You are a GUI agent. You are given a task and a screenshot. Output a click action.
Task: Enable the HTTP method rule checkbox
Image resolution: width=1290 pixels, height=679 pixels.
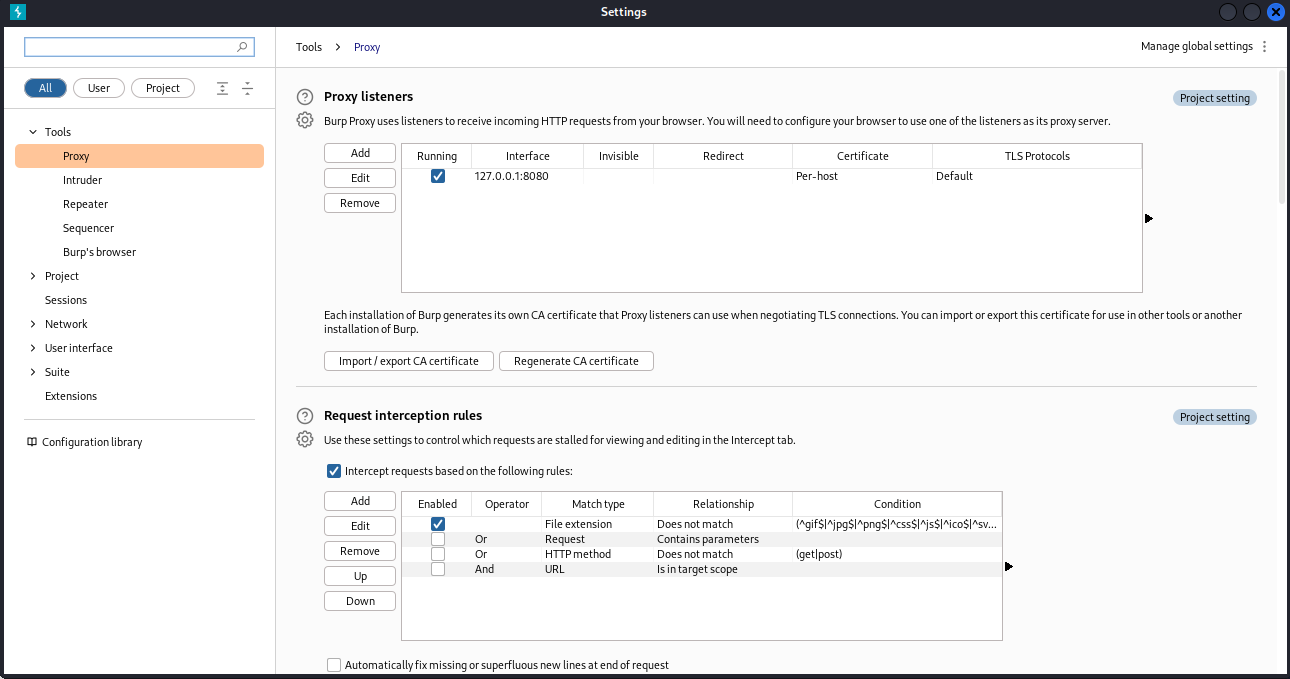click(438, 554)
